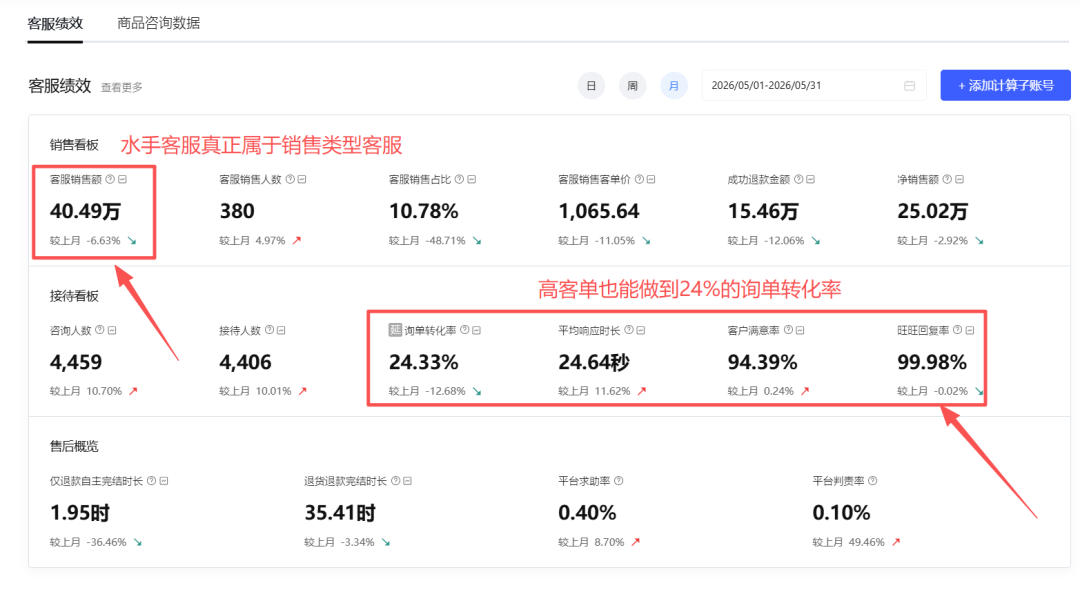Image resolution: width=1080 pixels, height=590 pixels.
Task: Click the 99.98% reply rate value
Action: pyautogui.click(x=932, y=362)
